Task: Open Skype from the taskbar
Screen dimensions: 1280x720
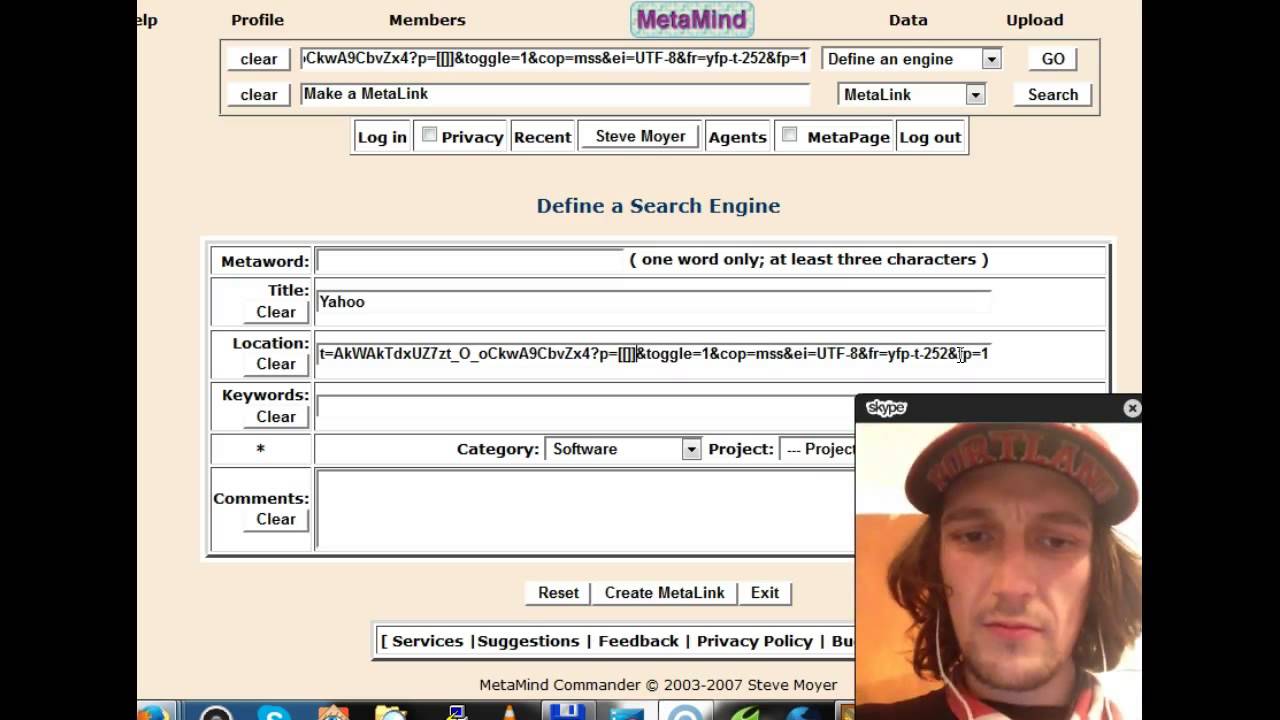Action: [x=274, y=712]
